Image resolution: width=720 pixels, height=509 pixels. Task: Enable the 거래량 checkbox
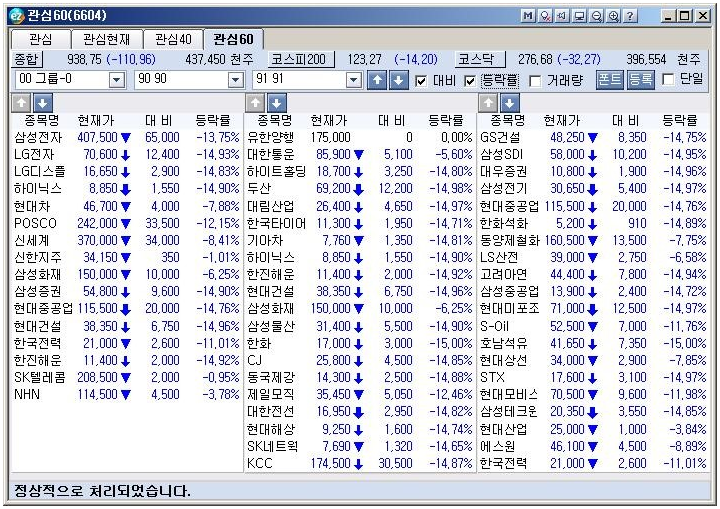535,81
